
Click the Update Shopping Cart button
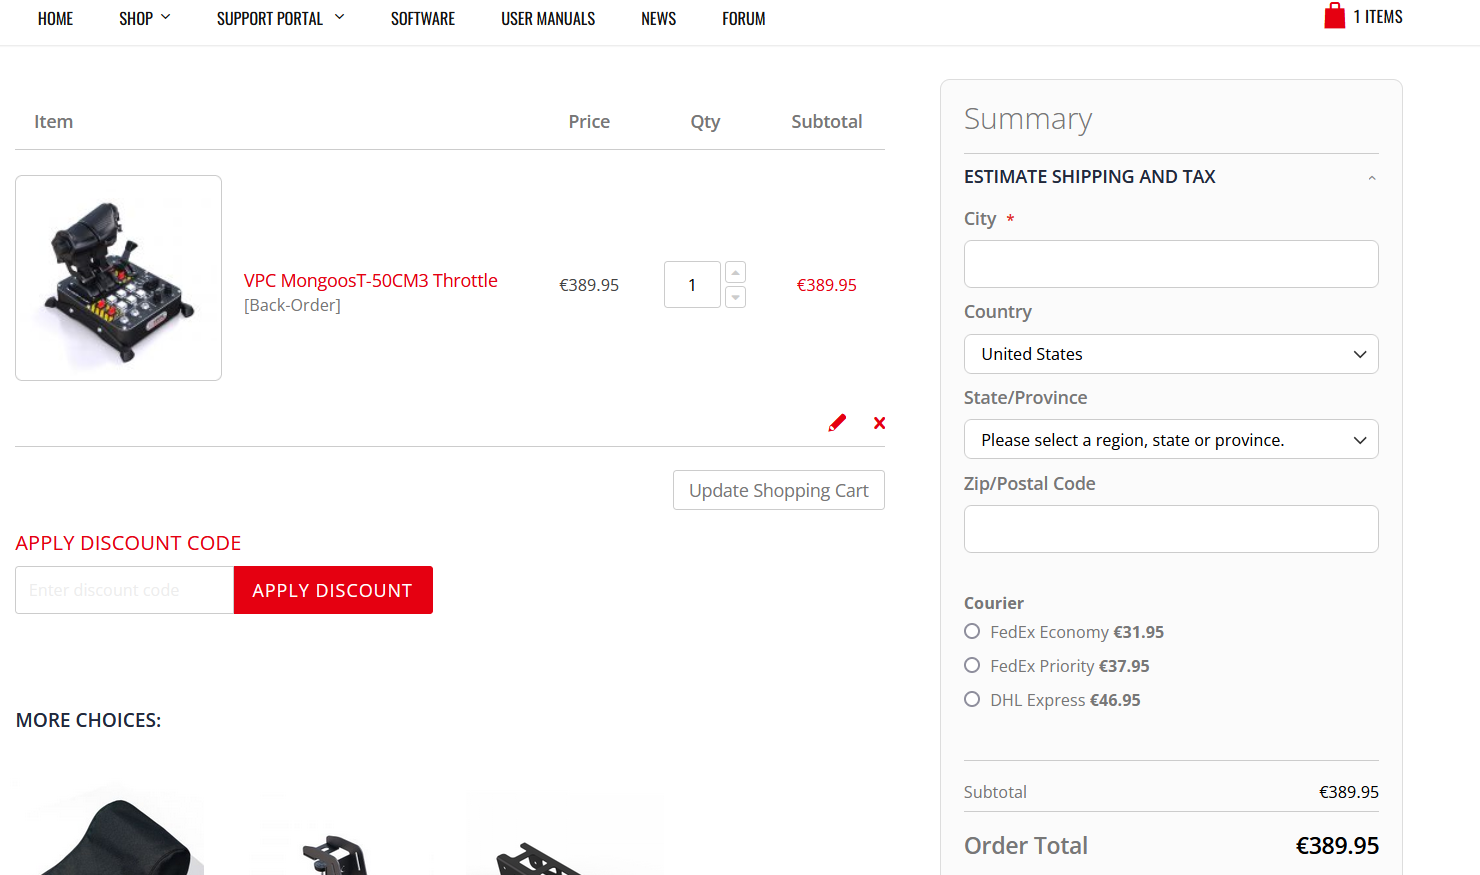(x=779, y=490)
